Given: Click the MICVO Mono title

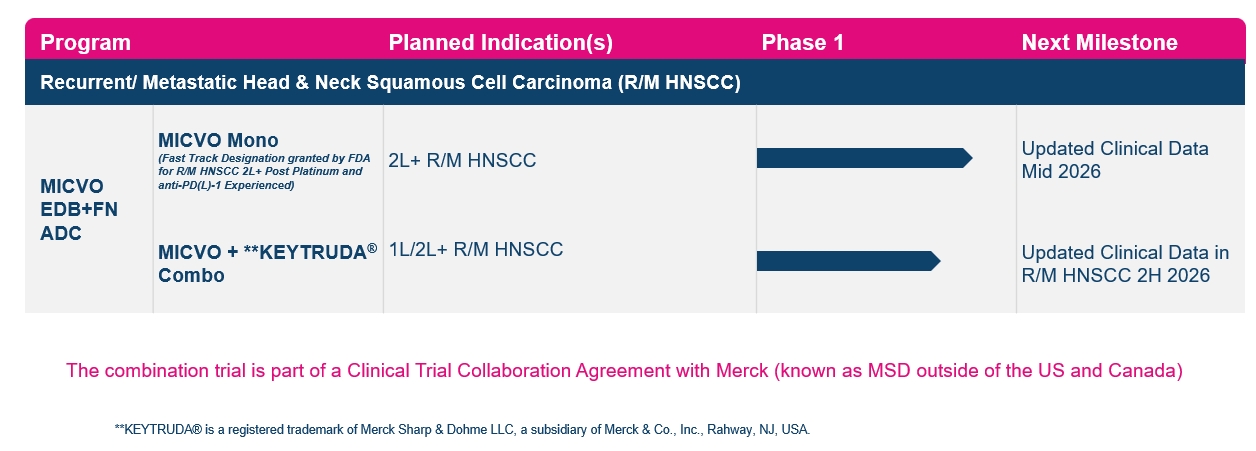Looking at the screenshot, I should (x=218, y=140).
